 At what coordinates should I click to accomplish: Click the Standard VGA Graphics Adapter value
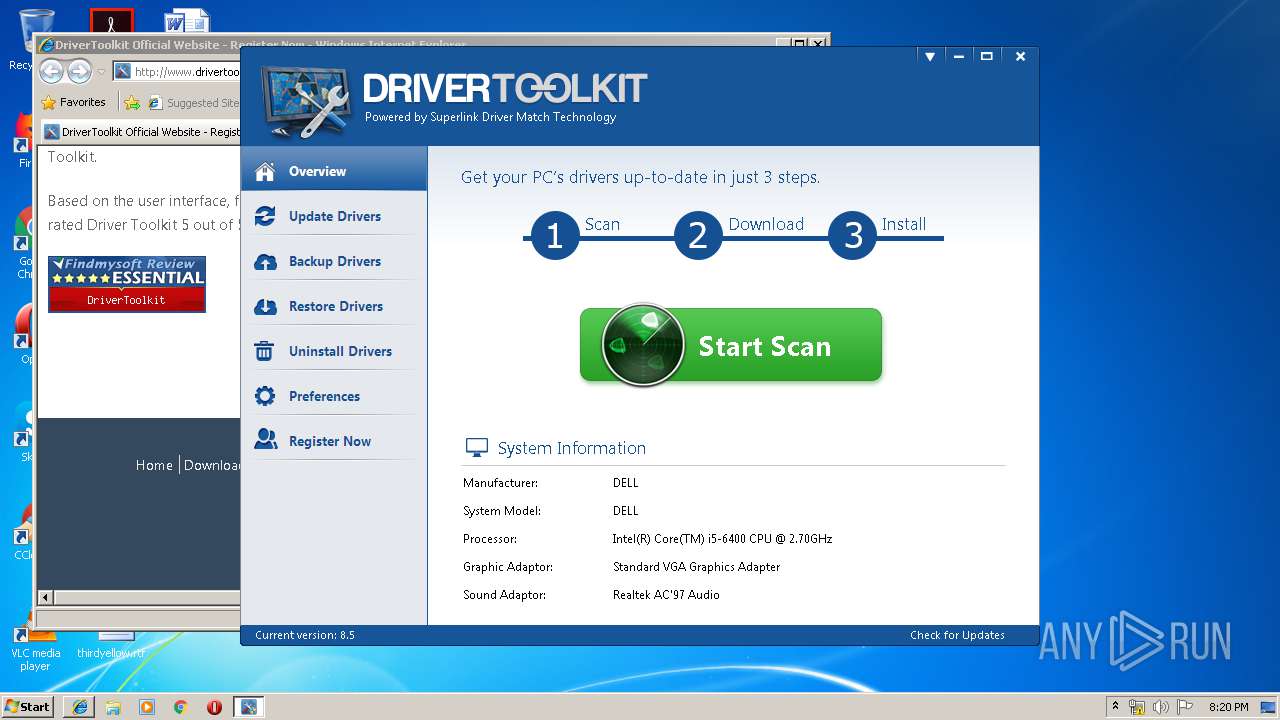[x=696, y=567]
